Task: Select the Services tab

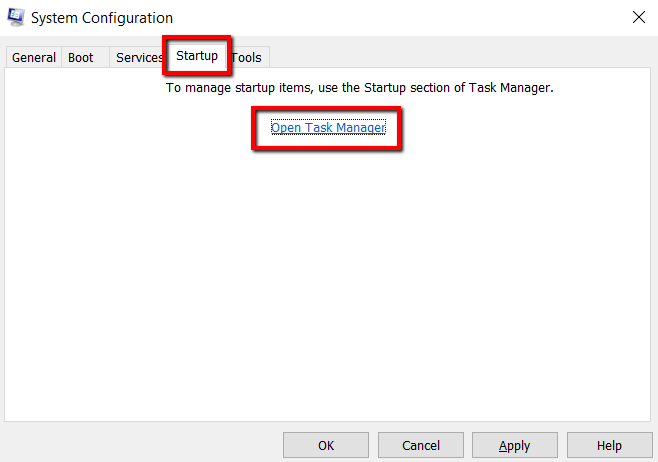Action: point(139,57)
